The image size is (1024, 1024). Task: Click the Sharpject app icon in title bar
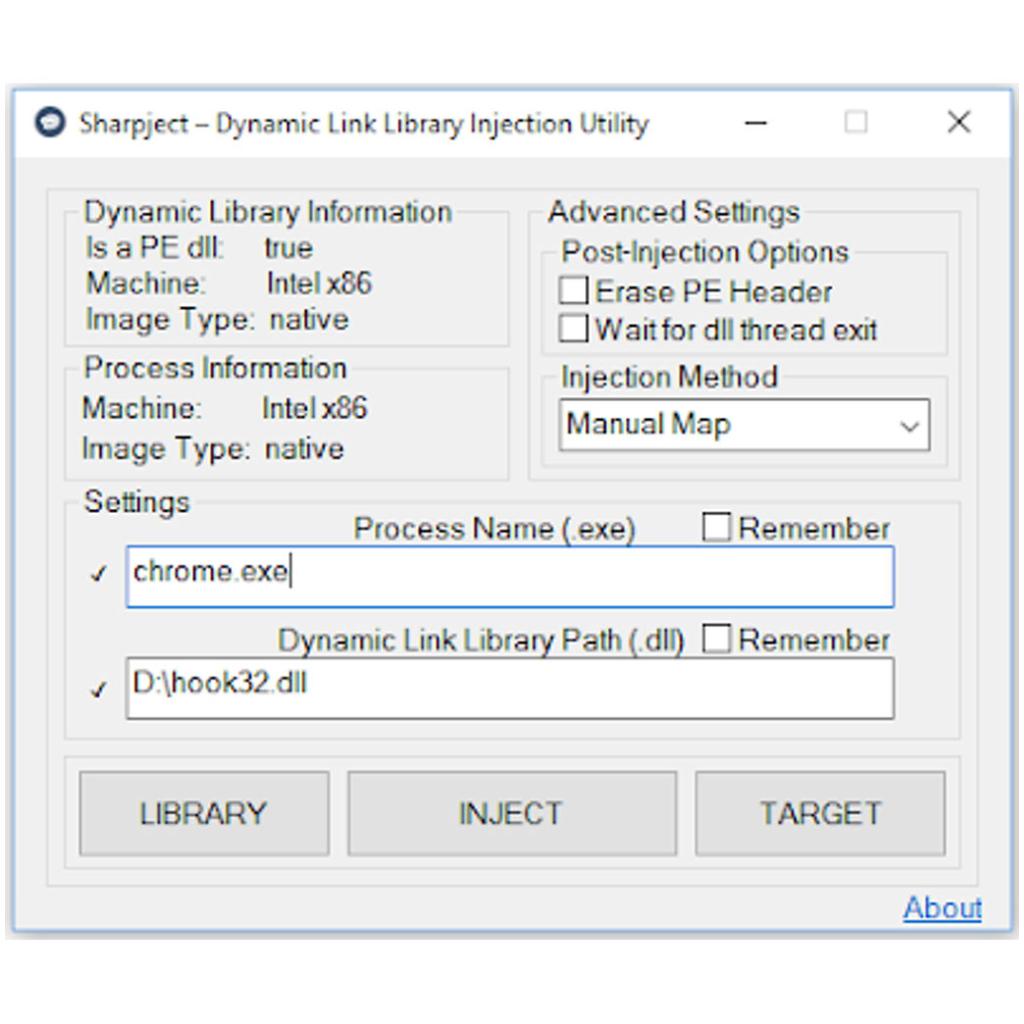49,123
